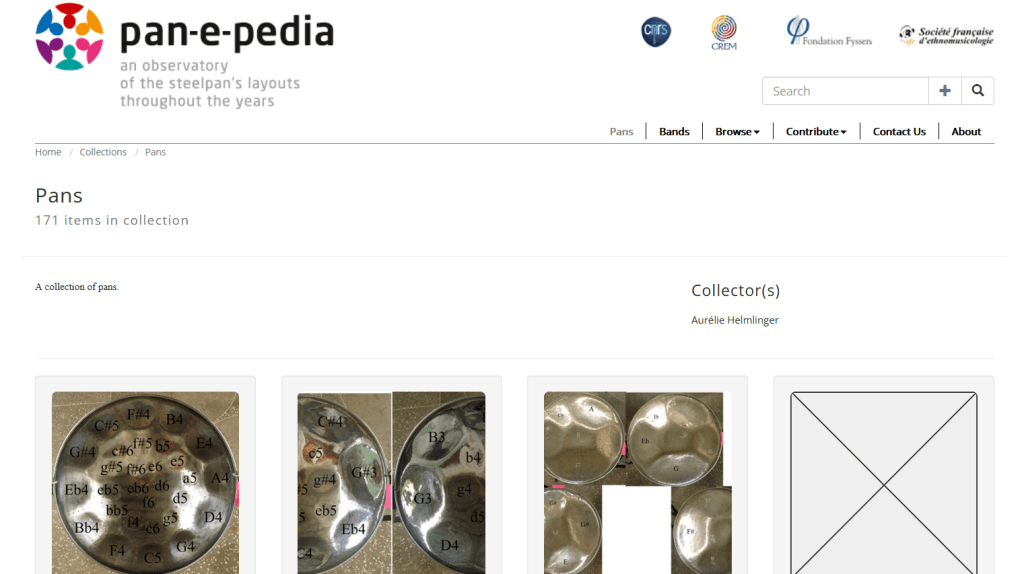Open the four-pan collage thumbnail
The height and width of the screenshot is (574, 1024).
pyautogui.click(x=637, y=483)
